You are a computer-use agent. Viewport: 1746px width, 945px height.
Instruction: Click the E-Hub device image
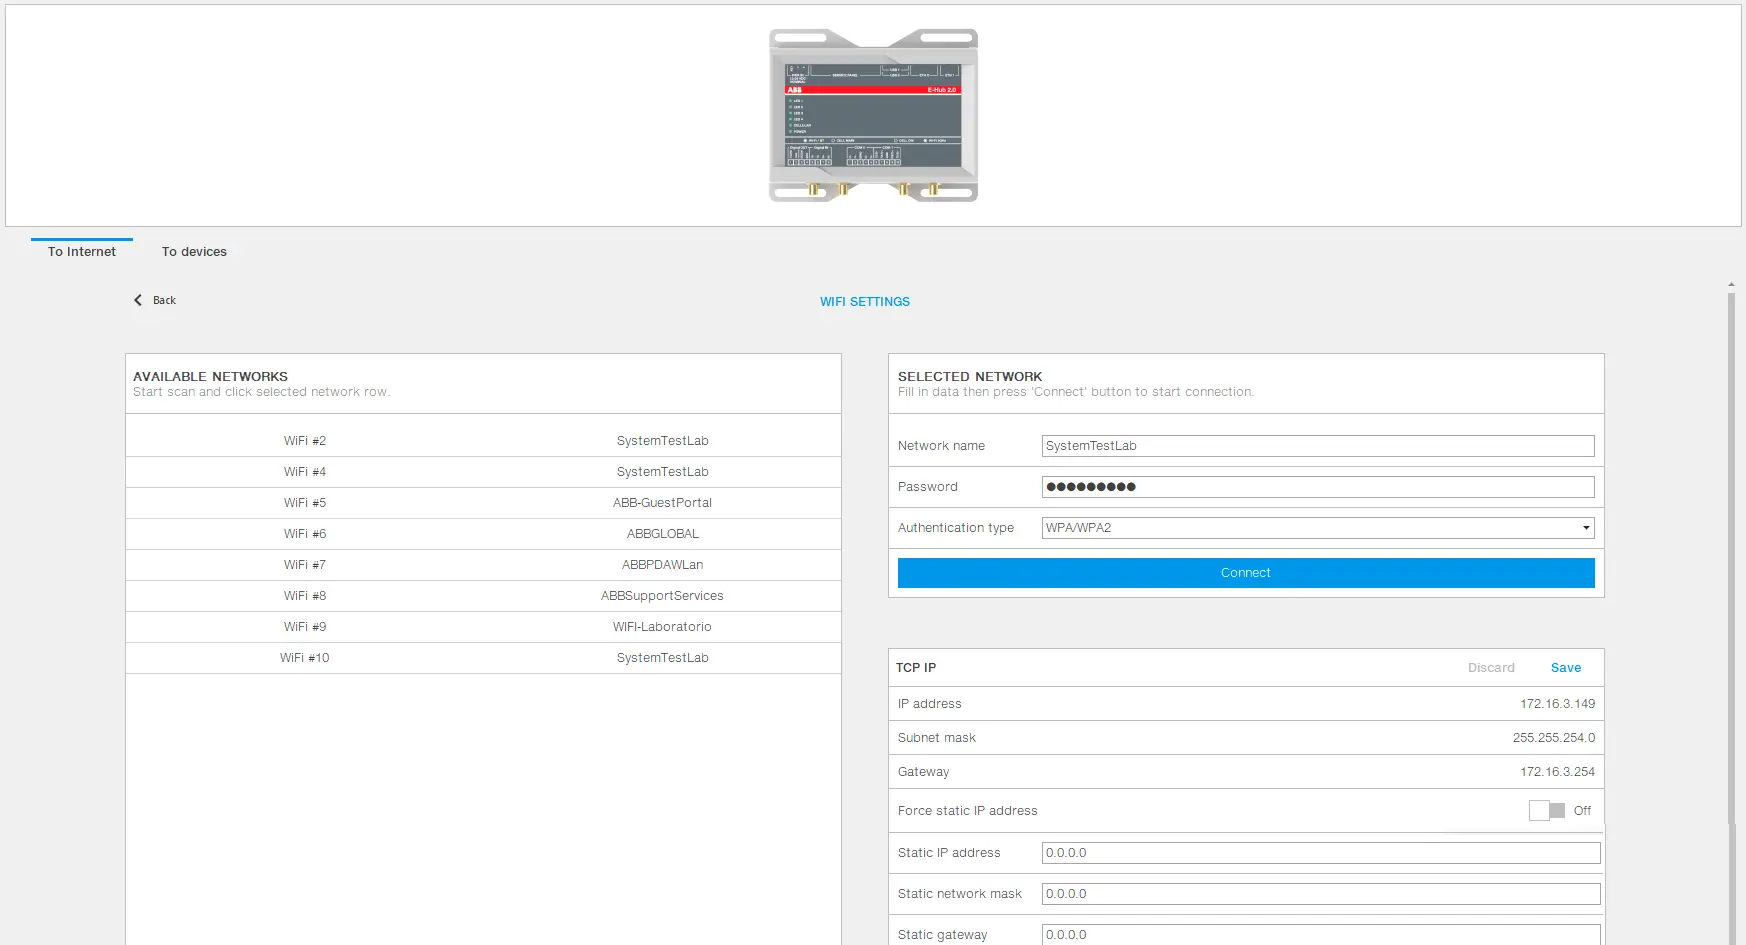873,115
